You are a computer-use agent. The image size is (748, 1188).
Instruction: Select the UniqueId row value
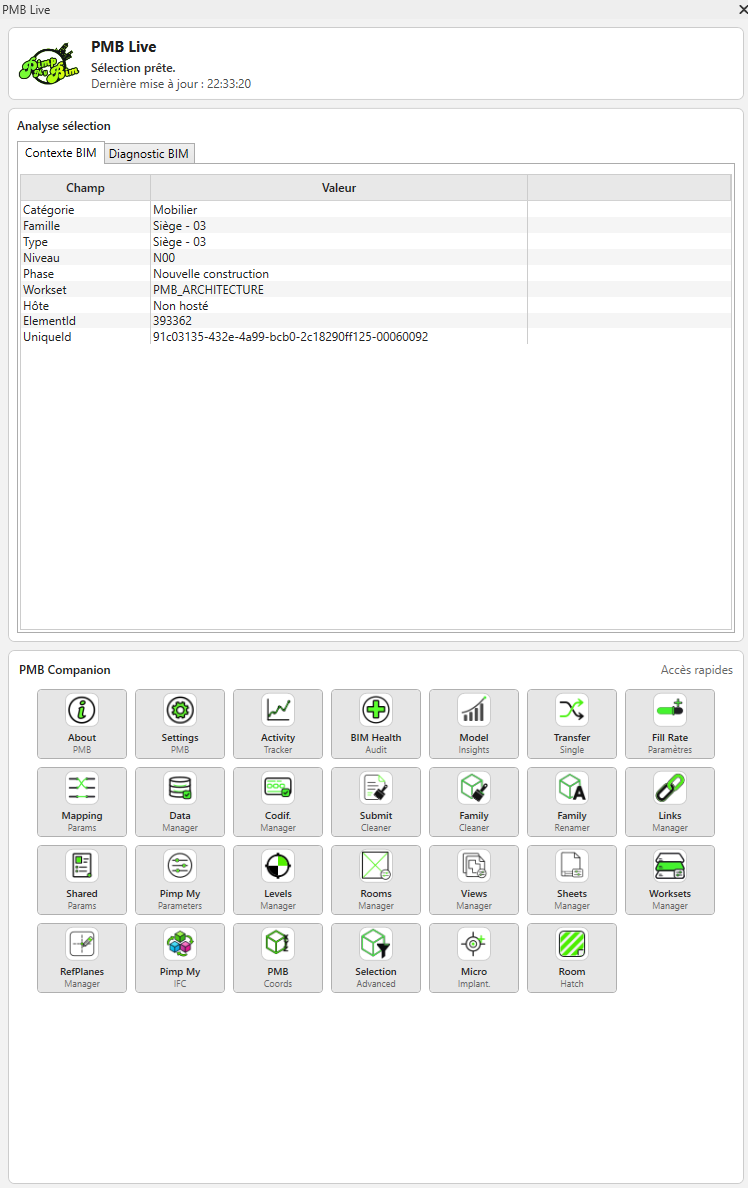click(x=290, y=336)
